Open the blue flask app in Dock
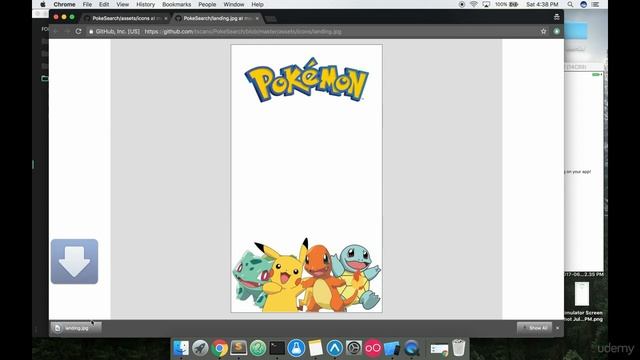This screenshot has width=640, height=360. (x=296, y=348)
